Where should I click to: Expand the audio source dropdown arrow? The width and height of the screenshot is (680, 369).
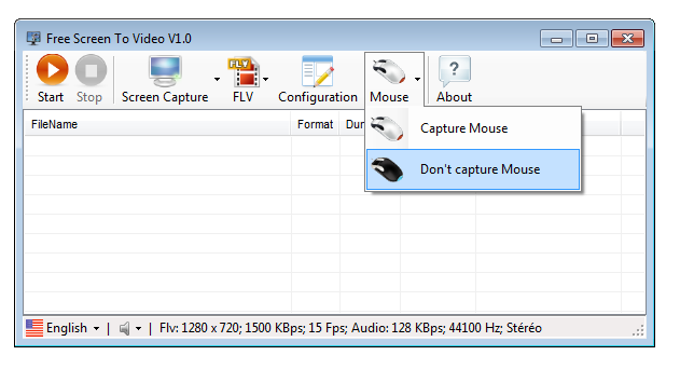tap(138, 329)
